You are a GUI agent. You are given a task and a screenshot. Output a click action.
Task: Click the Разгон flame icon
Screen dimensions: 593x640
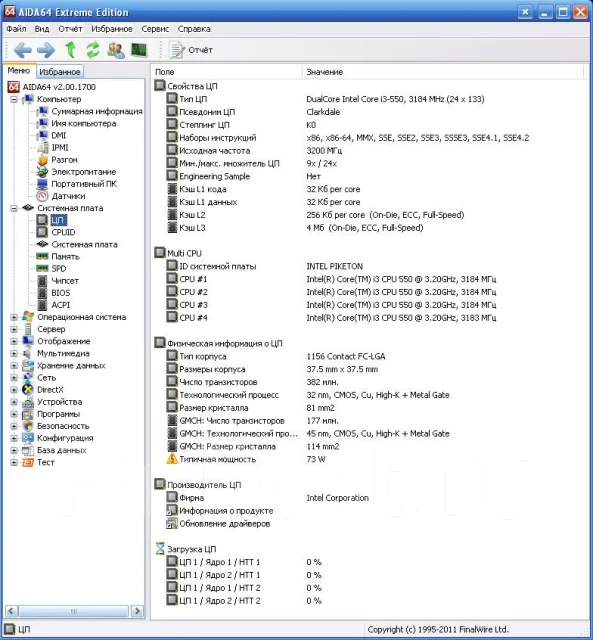pos(42,160)
